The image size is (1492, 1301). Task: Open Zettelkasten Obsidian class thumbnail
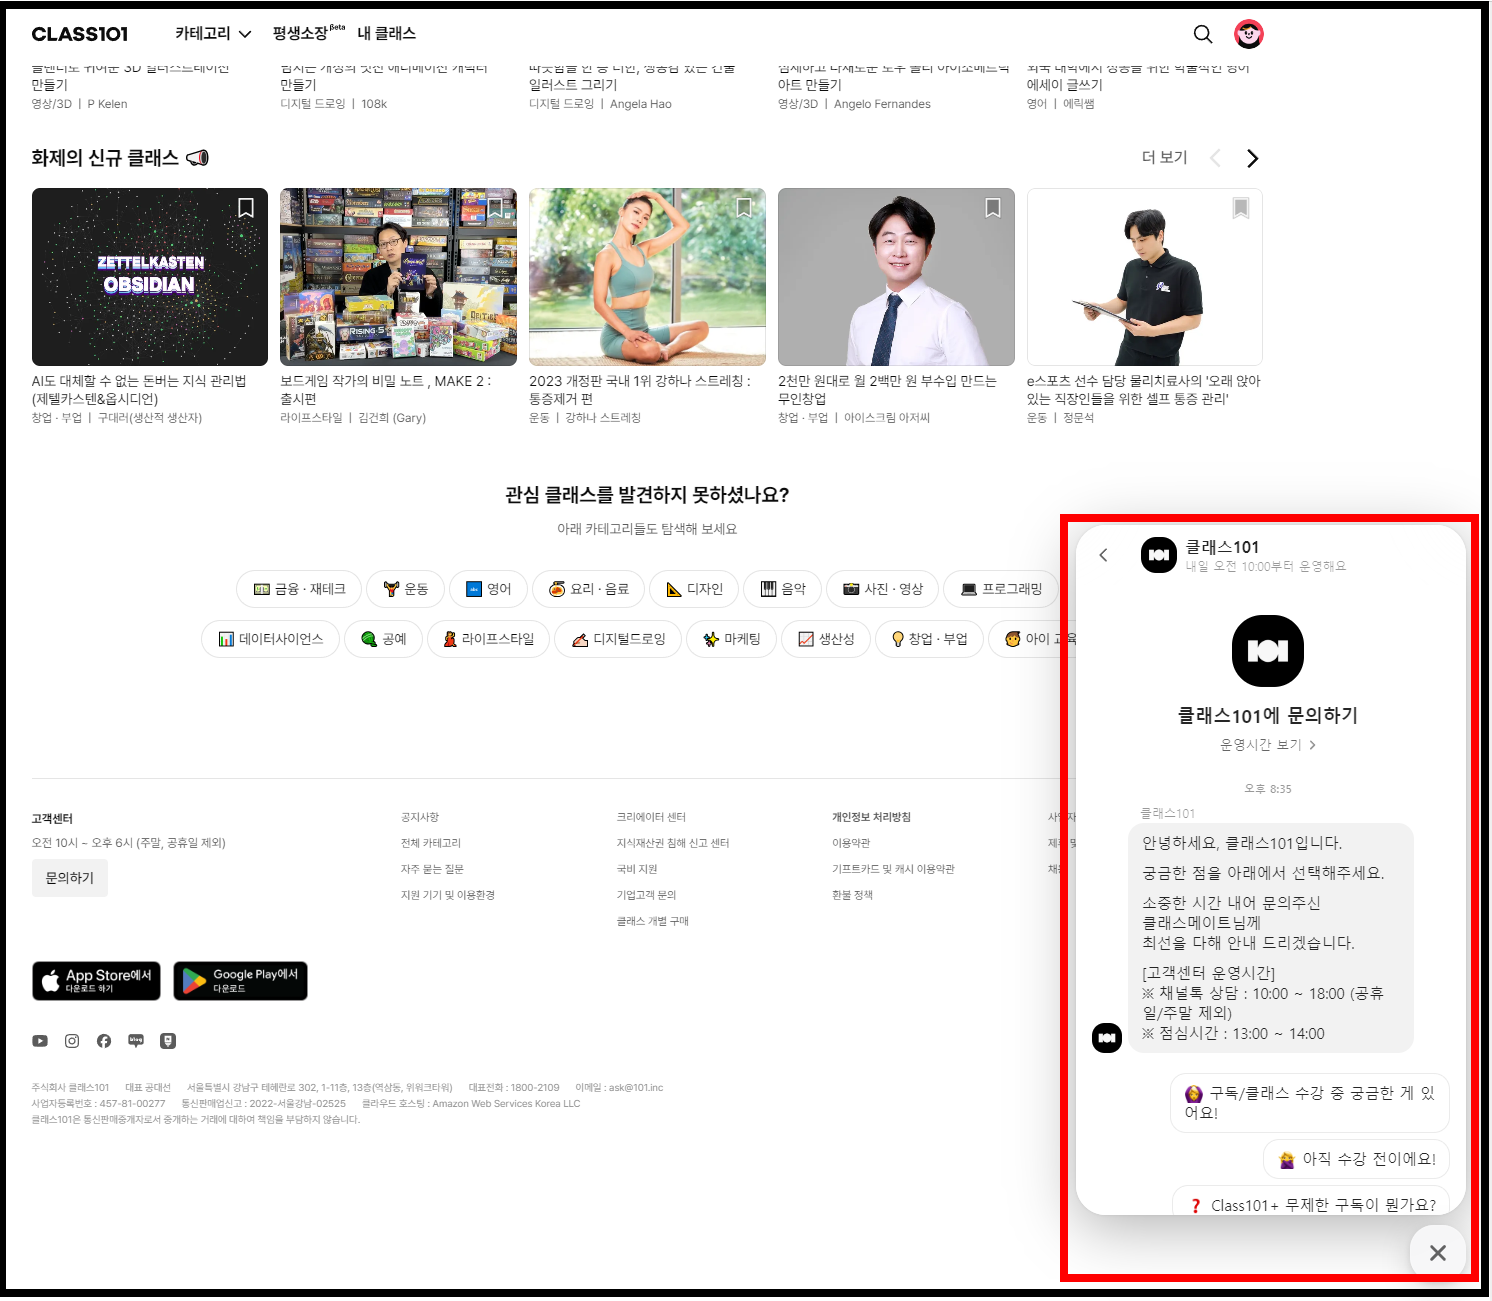[x=150, y=277]
